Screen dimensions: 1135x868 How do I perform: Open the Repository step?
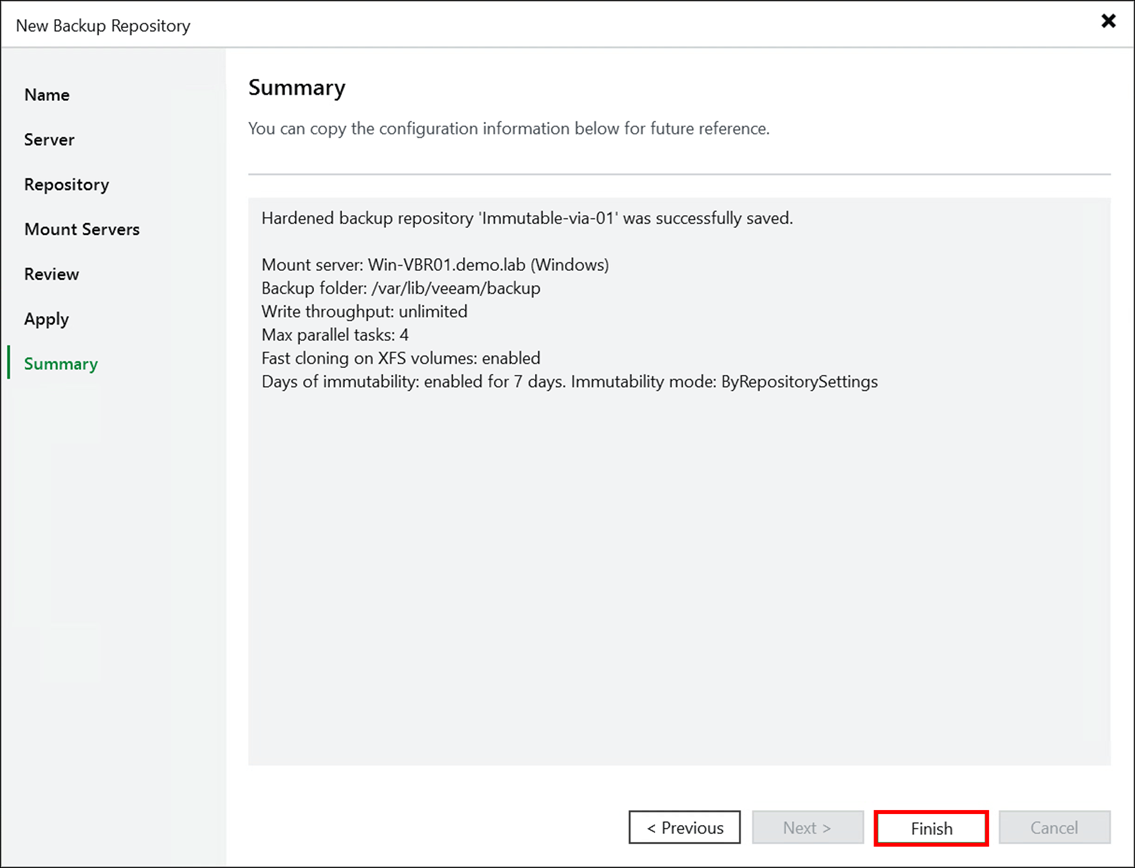tap(66, 184)
